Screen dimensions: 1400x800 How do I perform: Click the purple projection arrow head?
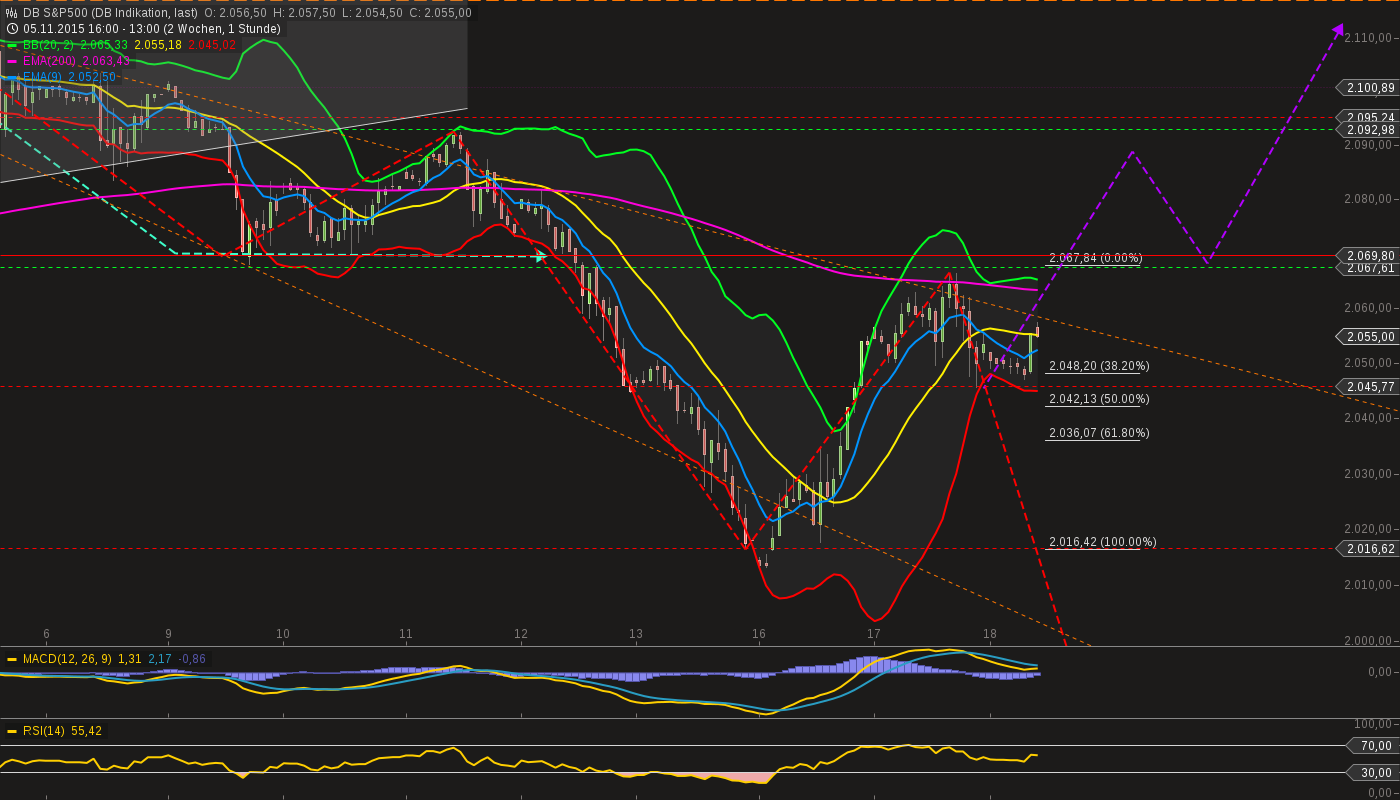[1338, 31]
